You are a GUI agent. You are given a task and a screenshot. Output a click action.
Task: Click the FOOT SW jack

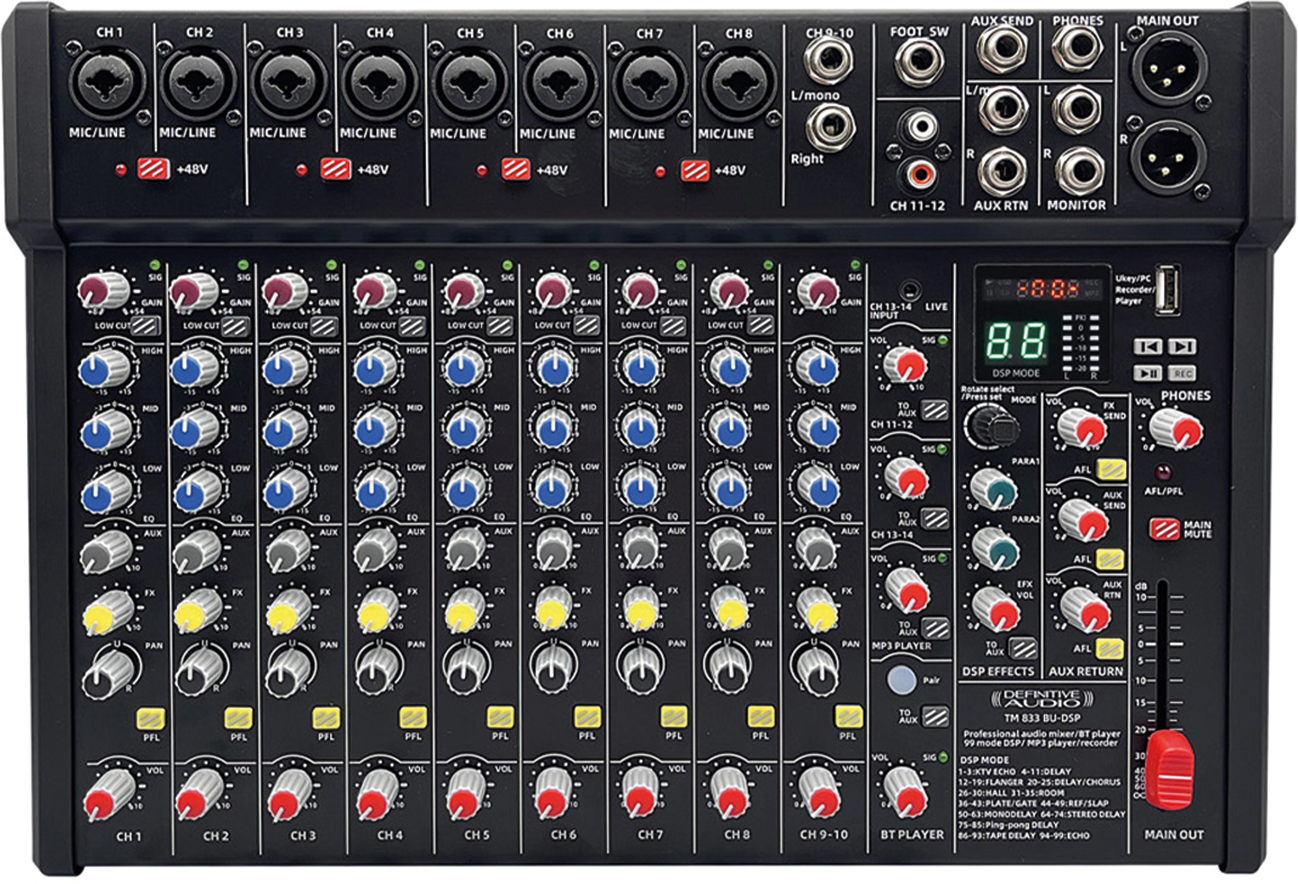coord(919,63)
